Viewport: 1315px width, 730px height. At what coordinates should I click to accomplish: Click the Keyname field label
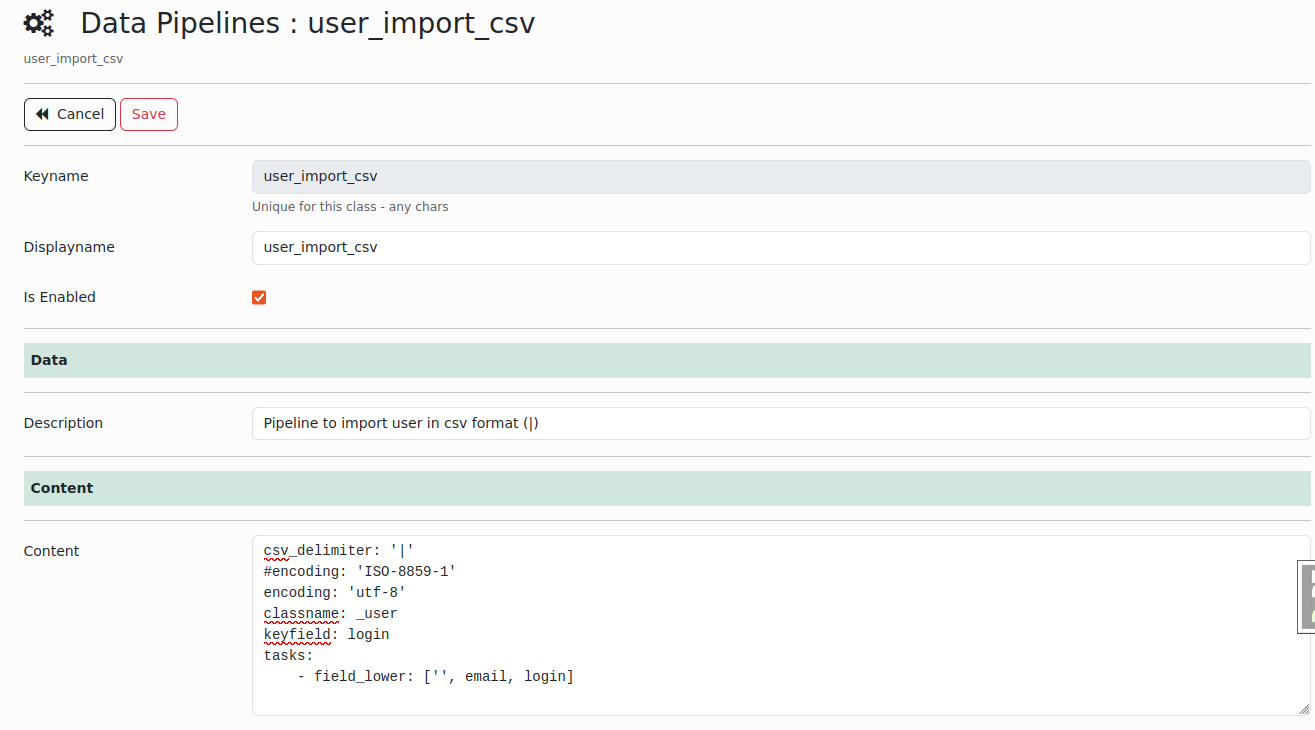tap(56, 177)
